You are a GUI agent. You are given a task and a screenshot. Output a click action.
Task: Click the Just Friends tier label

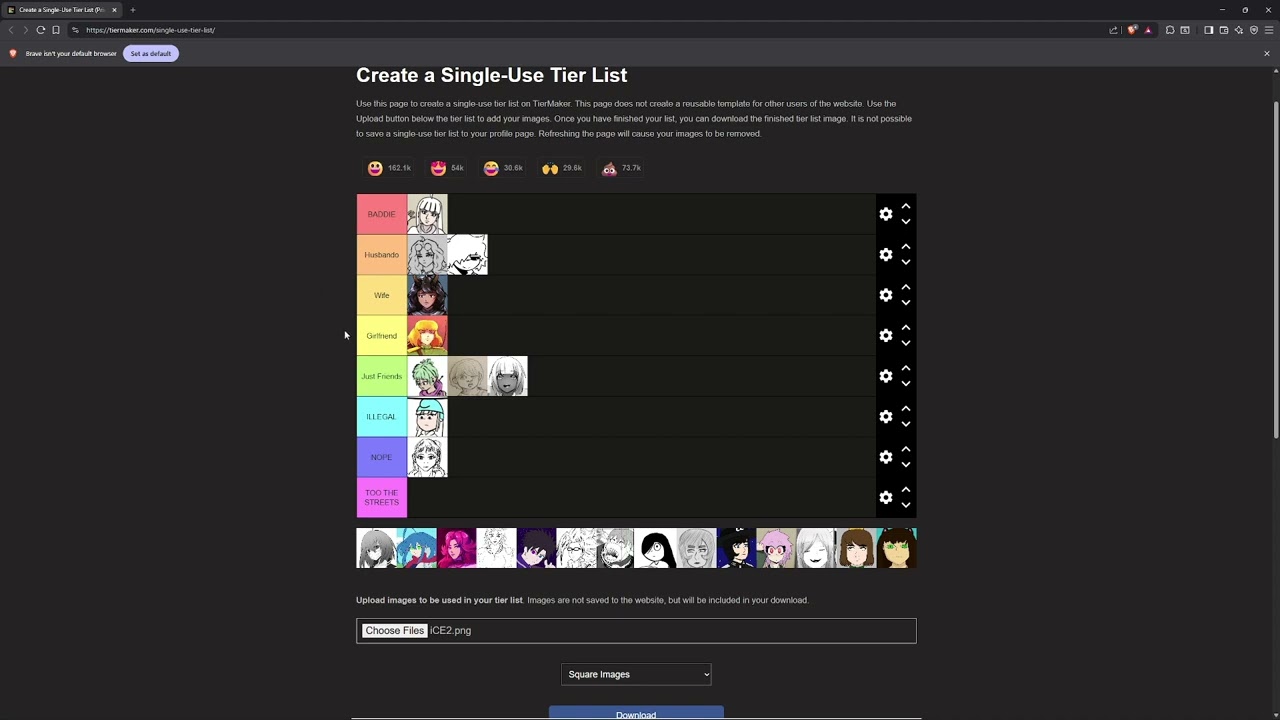coord(382,376)
